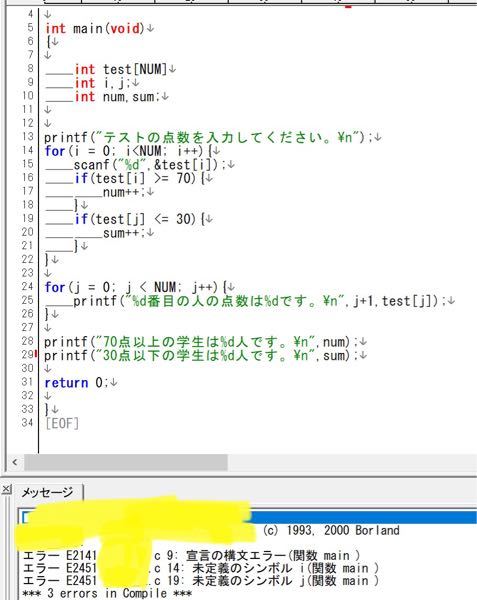Select the メッセージ tab
Viewport: 477px width, 600px height.
coord(47,492)
